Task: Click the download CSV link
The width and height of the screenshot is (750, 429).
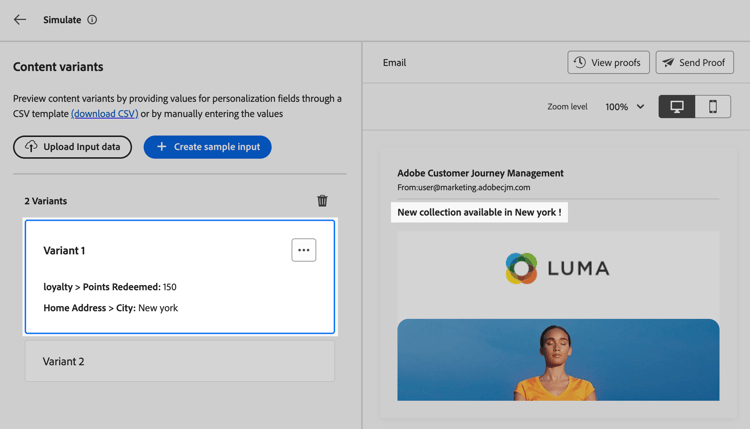Action: [105, 114]
